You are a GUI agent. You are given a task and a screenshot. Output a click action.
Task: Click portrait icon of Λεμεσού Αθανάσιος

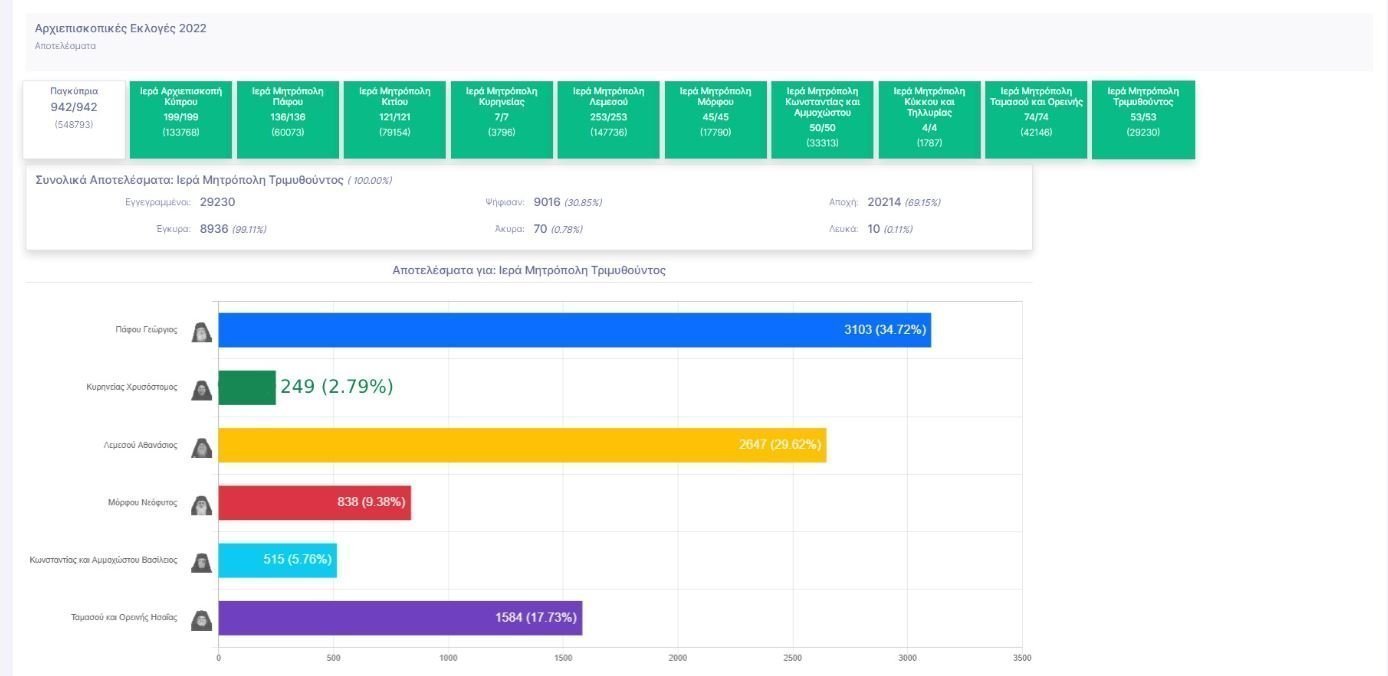(202, 447)
